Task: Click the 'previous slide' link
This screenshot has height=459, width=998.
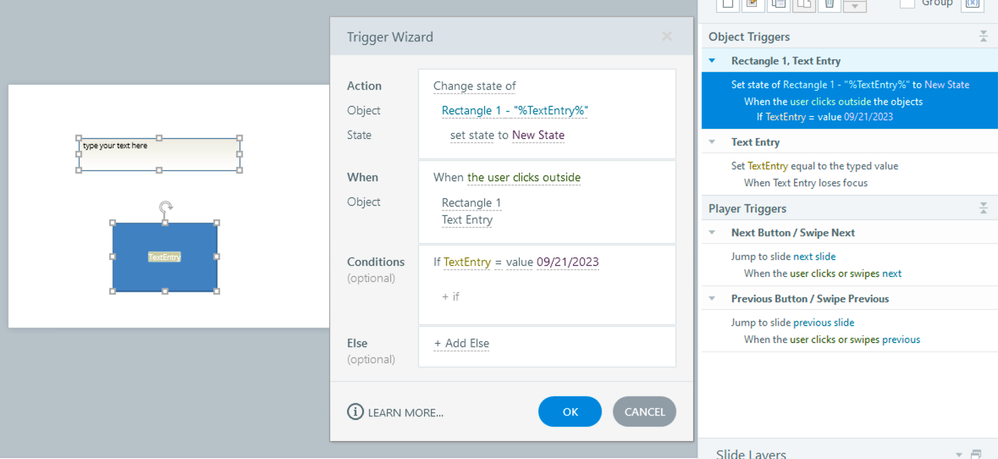Action: click(x=824, y=322)
